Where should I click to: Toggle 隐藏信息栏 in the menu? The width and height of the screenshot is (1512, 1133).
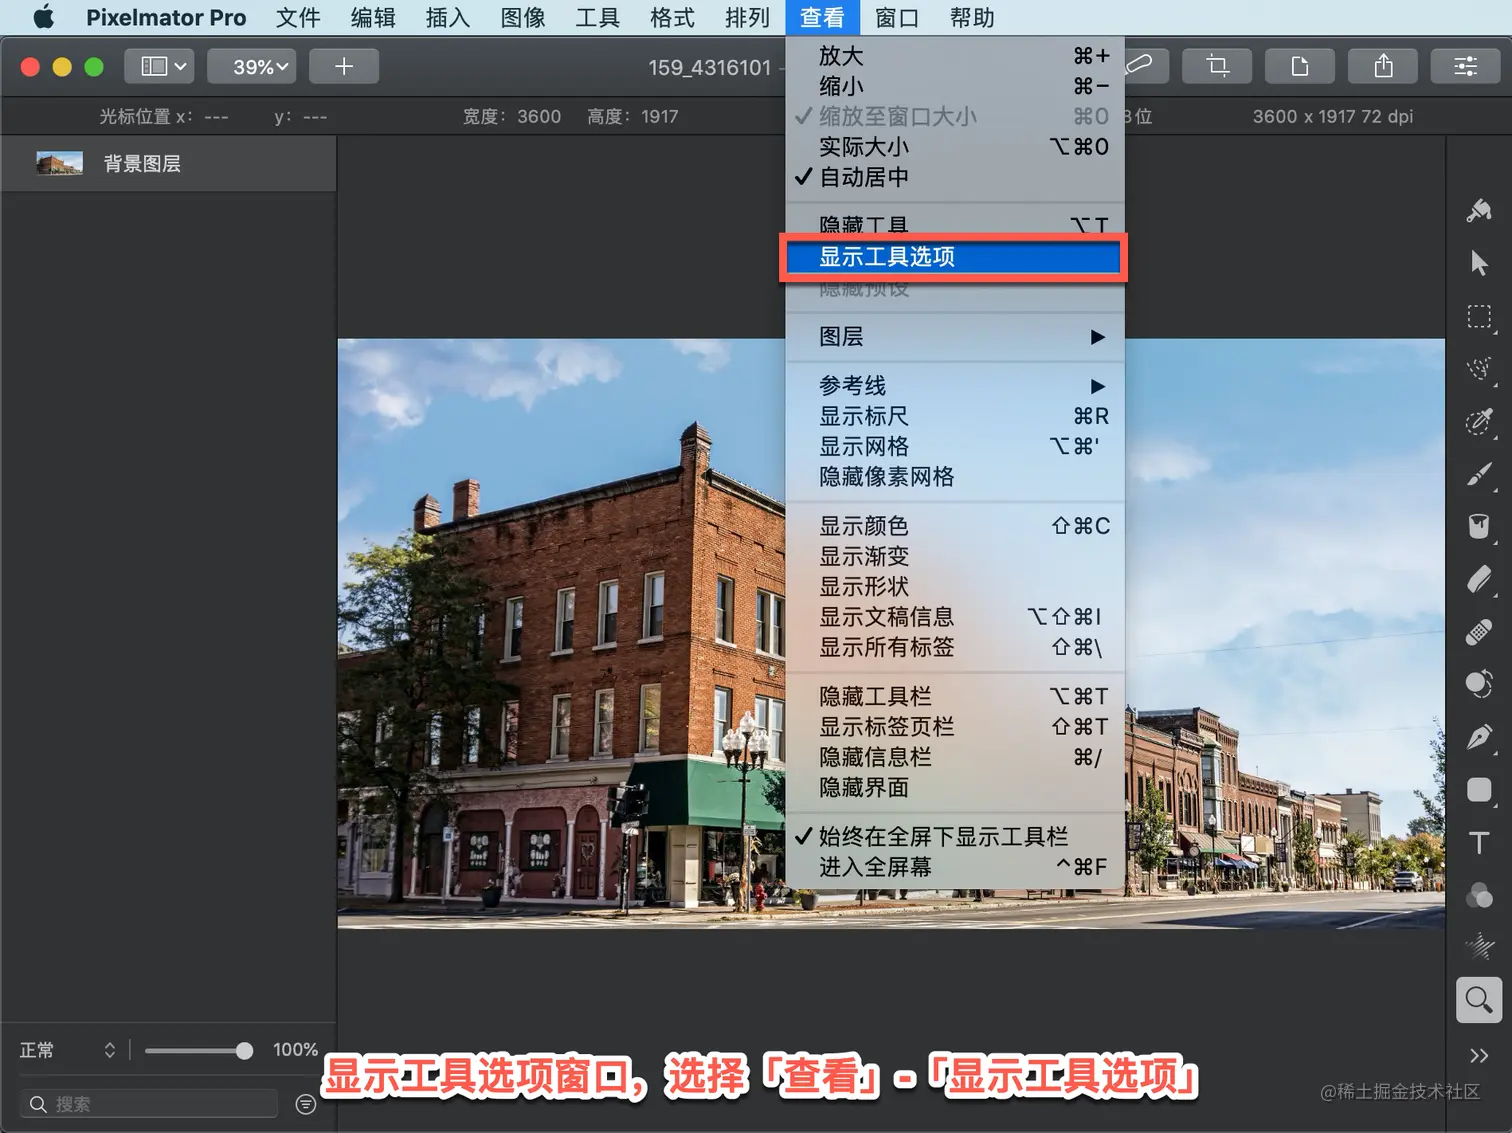click(x=956, y=757)
